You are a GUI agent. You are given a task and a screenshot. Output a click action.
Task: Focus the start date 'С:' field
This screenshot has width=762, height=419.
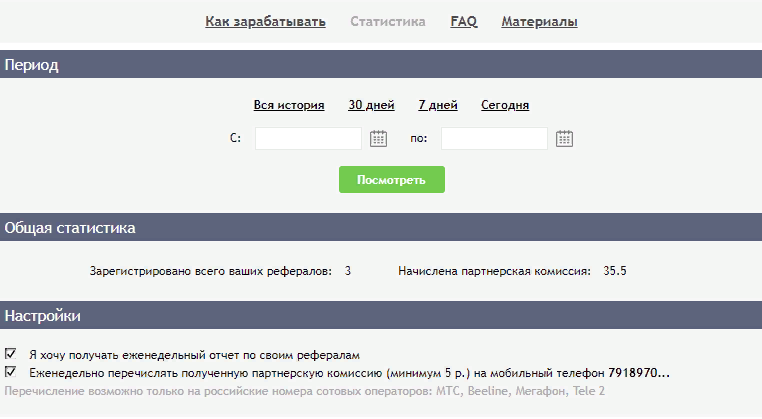tap(308, 139)
